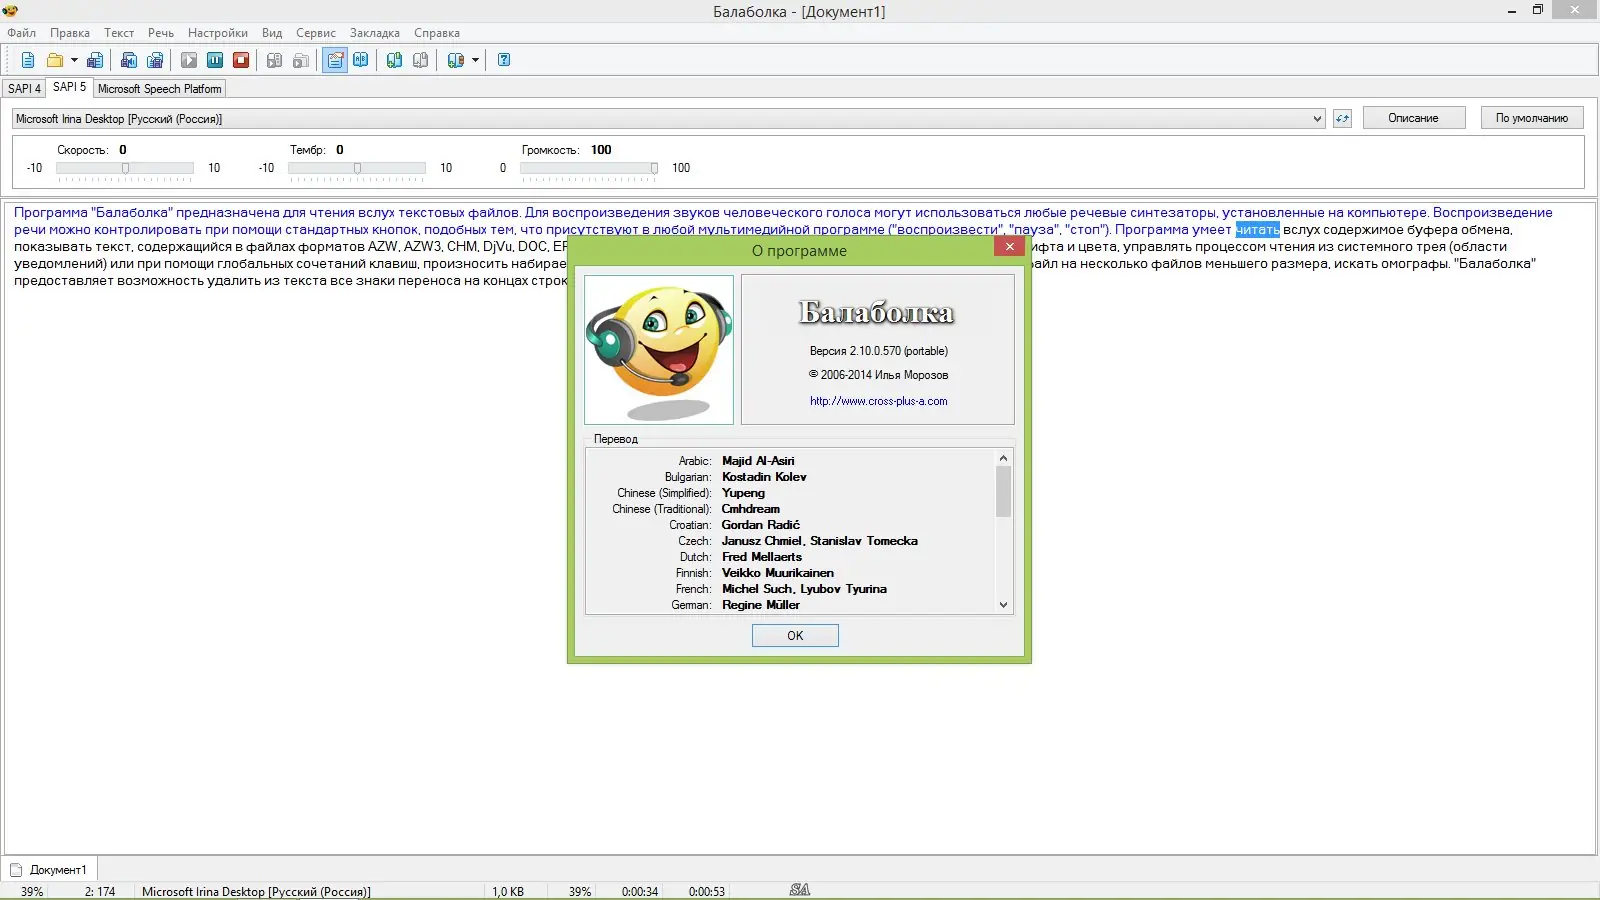
Task: Click translator name Yupeng
Action: (x=743, y=493)
